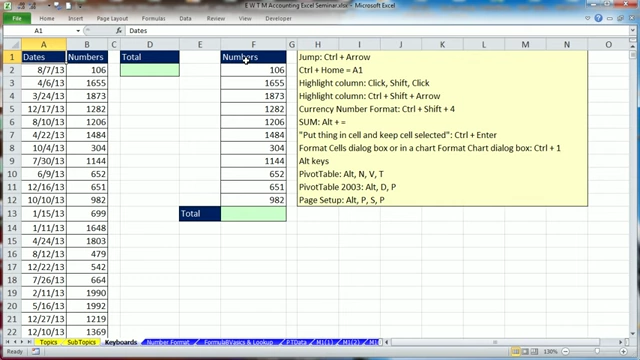This screenshot has height=360, width=640.
Task: Select the Numbers header cell in column B
Action: (87, 57)
